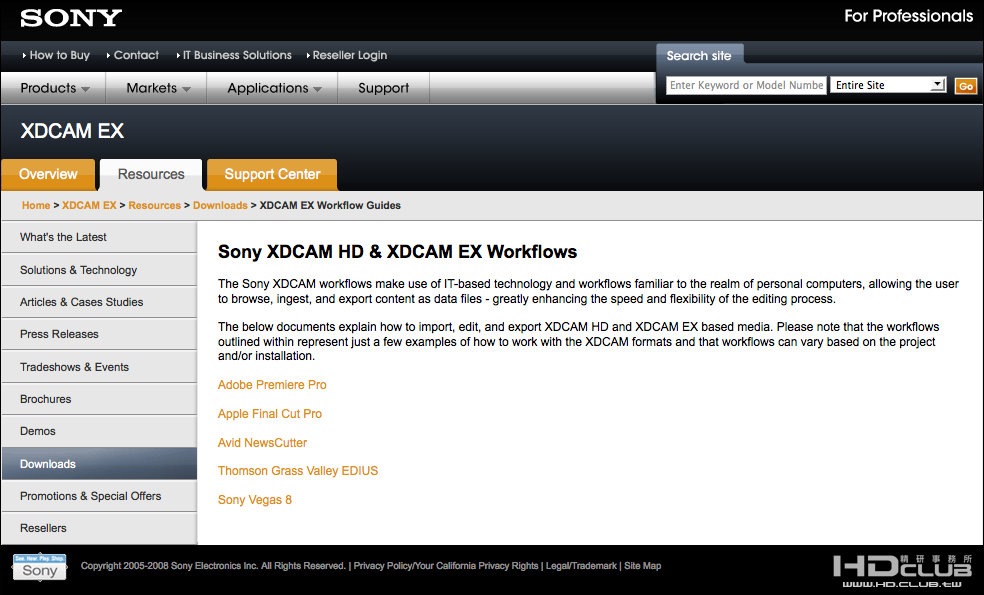
Task: Click the XDCAM EX Workflow Guides breadcrumb text
Action: point(330,205)
